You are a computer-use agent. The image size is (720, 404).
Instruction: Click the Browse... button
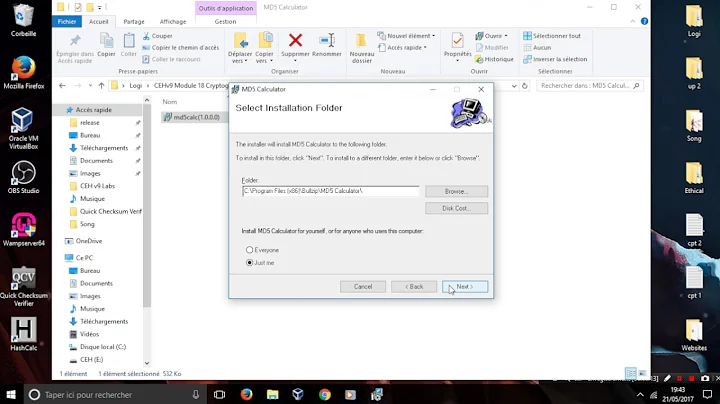pyautogui.click(x=456, y=191)
